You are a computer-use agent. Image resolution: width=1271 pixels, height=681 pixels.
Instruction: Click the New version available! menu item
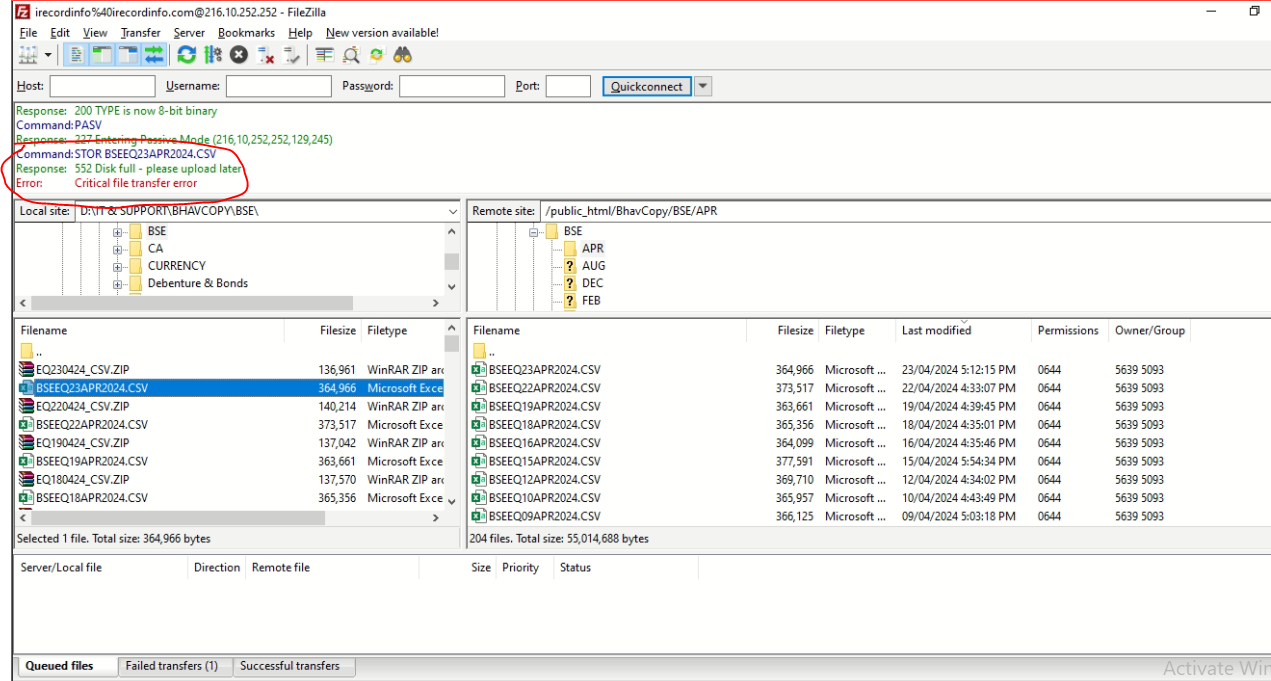[382, 33]
